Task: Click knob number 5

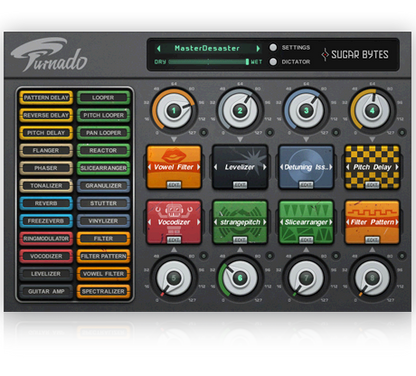Action: pos(174,278)
